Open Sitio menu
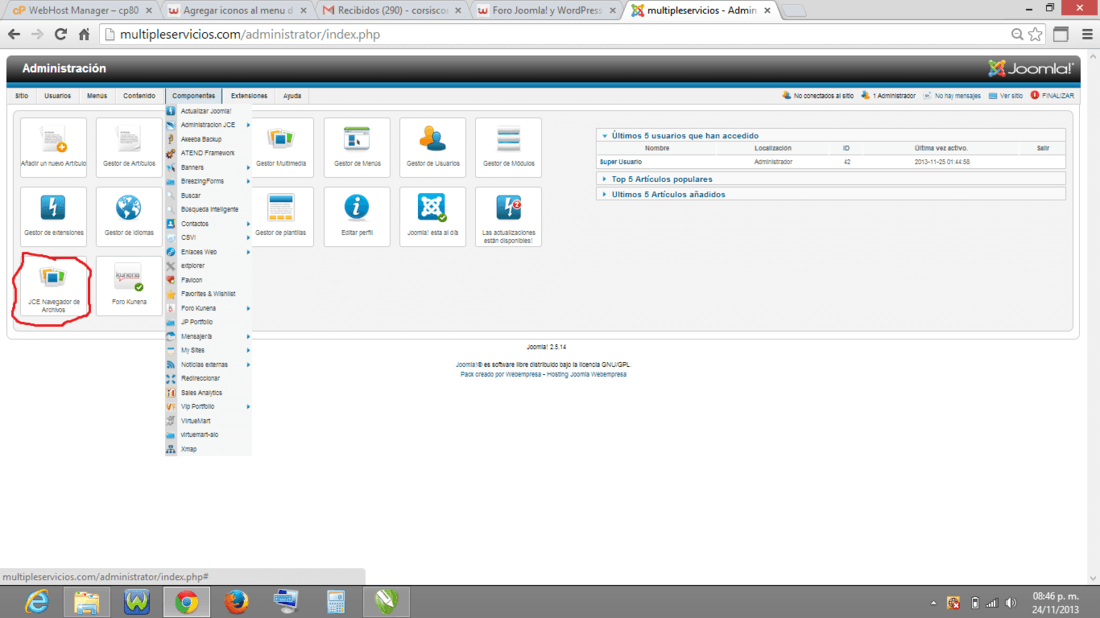This screenshot has width=1100, height=618. (x=22, y=95)
